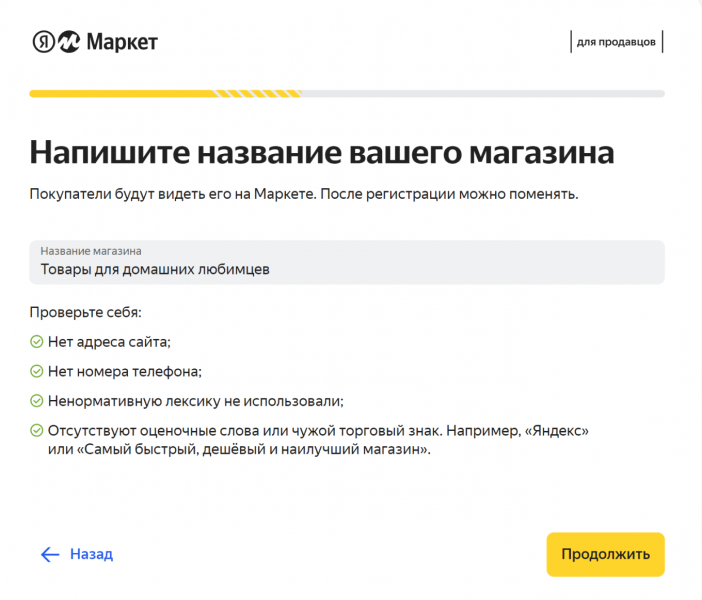Viewport: 702px width, 600px height.
Task: Click the green check icon next to 'Нет адреса сайта'
Action: 36,342
